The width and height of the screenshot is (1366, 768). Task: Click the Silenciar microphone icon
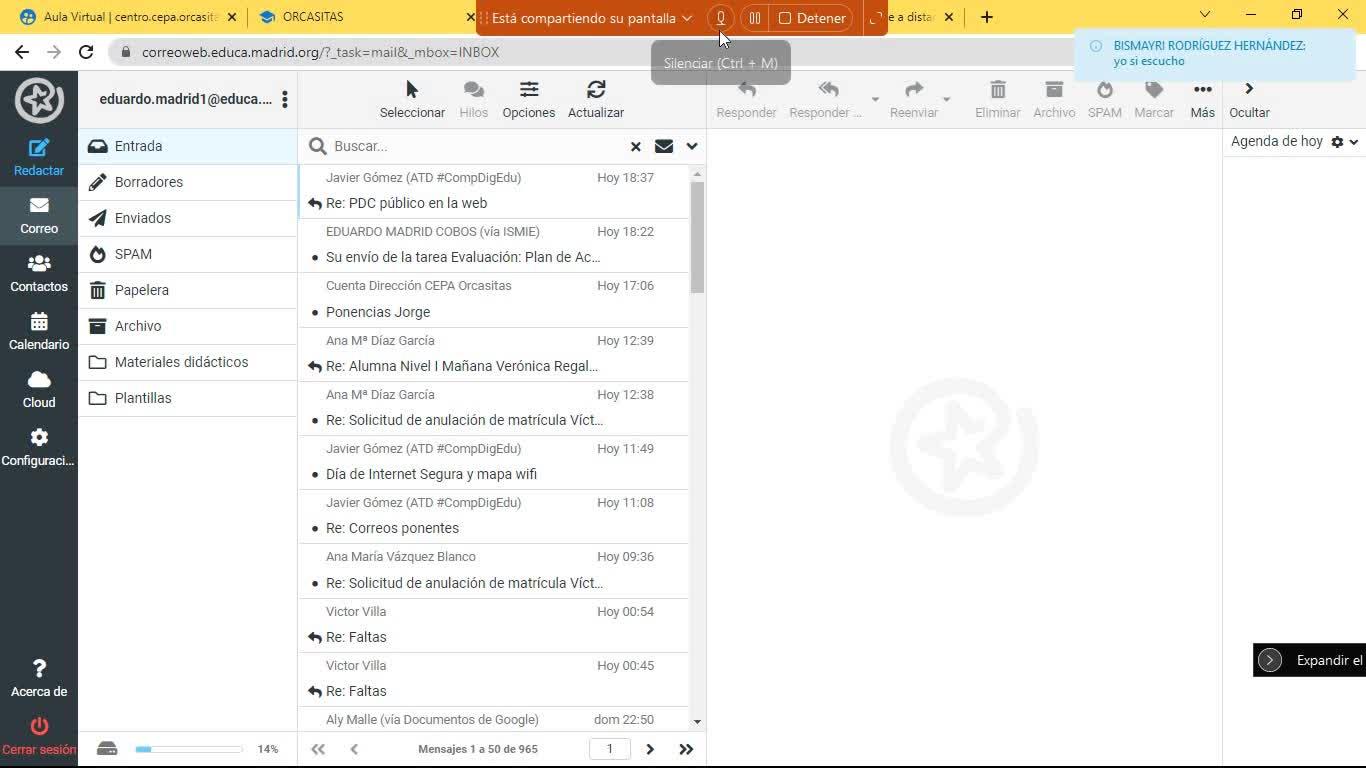(x=720, y=18)
